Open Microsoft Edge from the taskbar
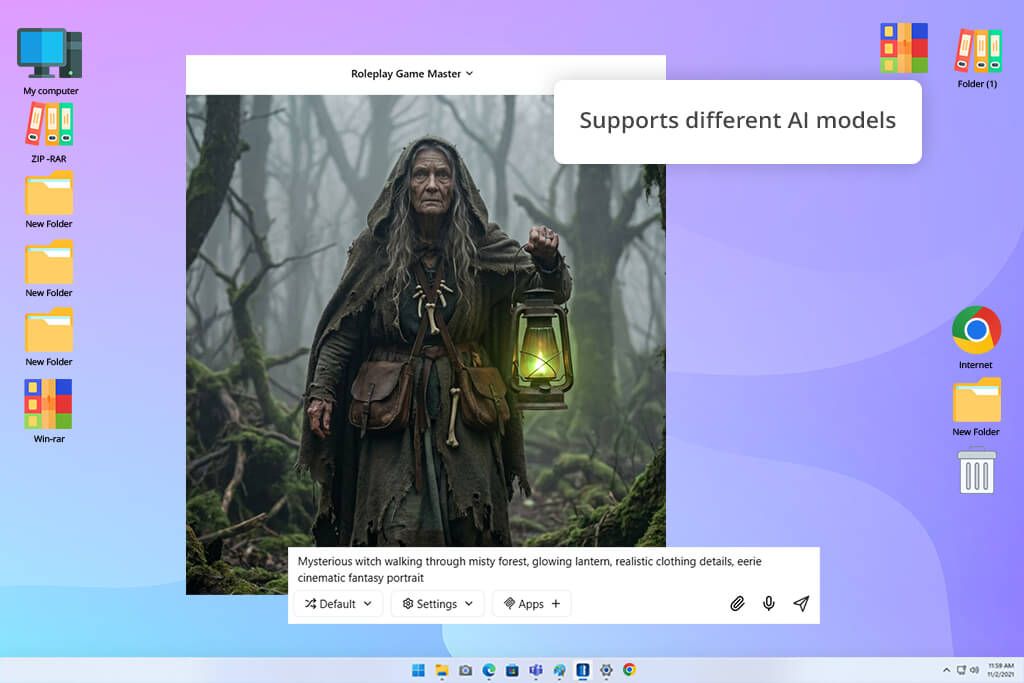This screenshot has width=1024, height=683. click(489, 670)
